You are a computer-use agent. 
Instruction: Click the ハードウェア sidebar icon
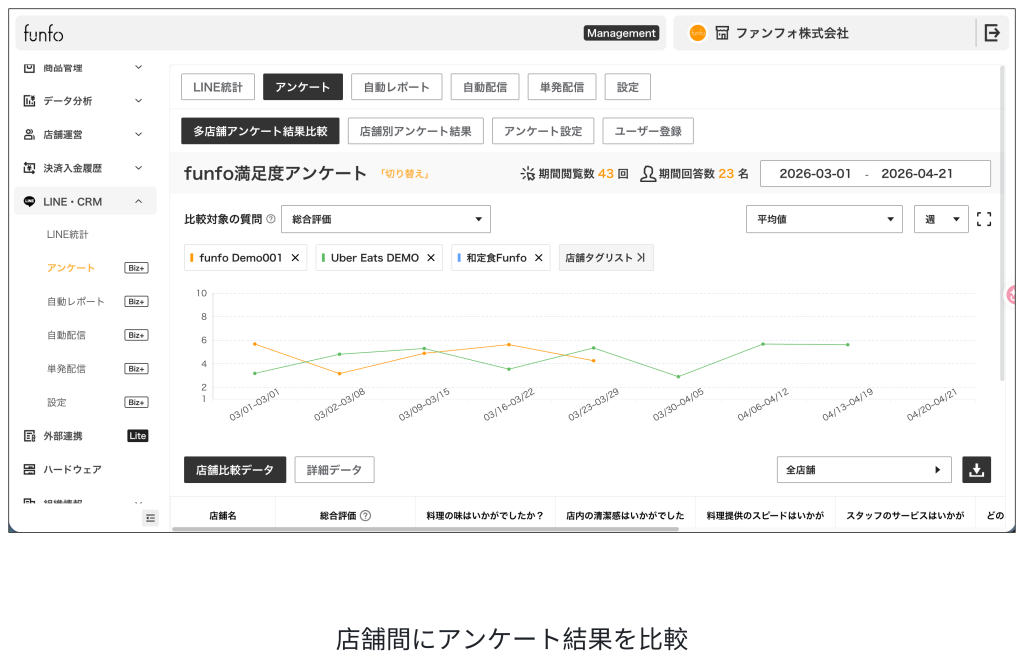(29, 469)
